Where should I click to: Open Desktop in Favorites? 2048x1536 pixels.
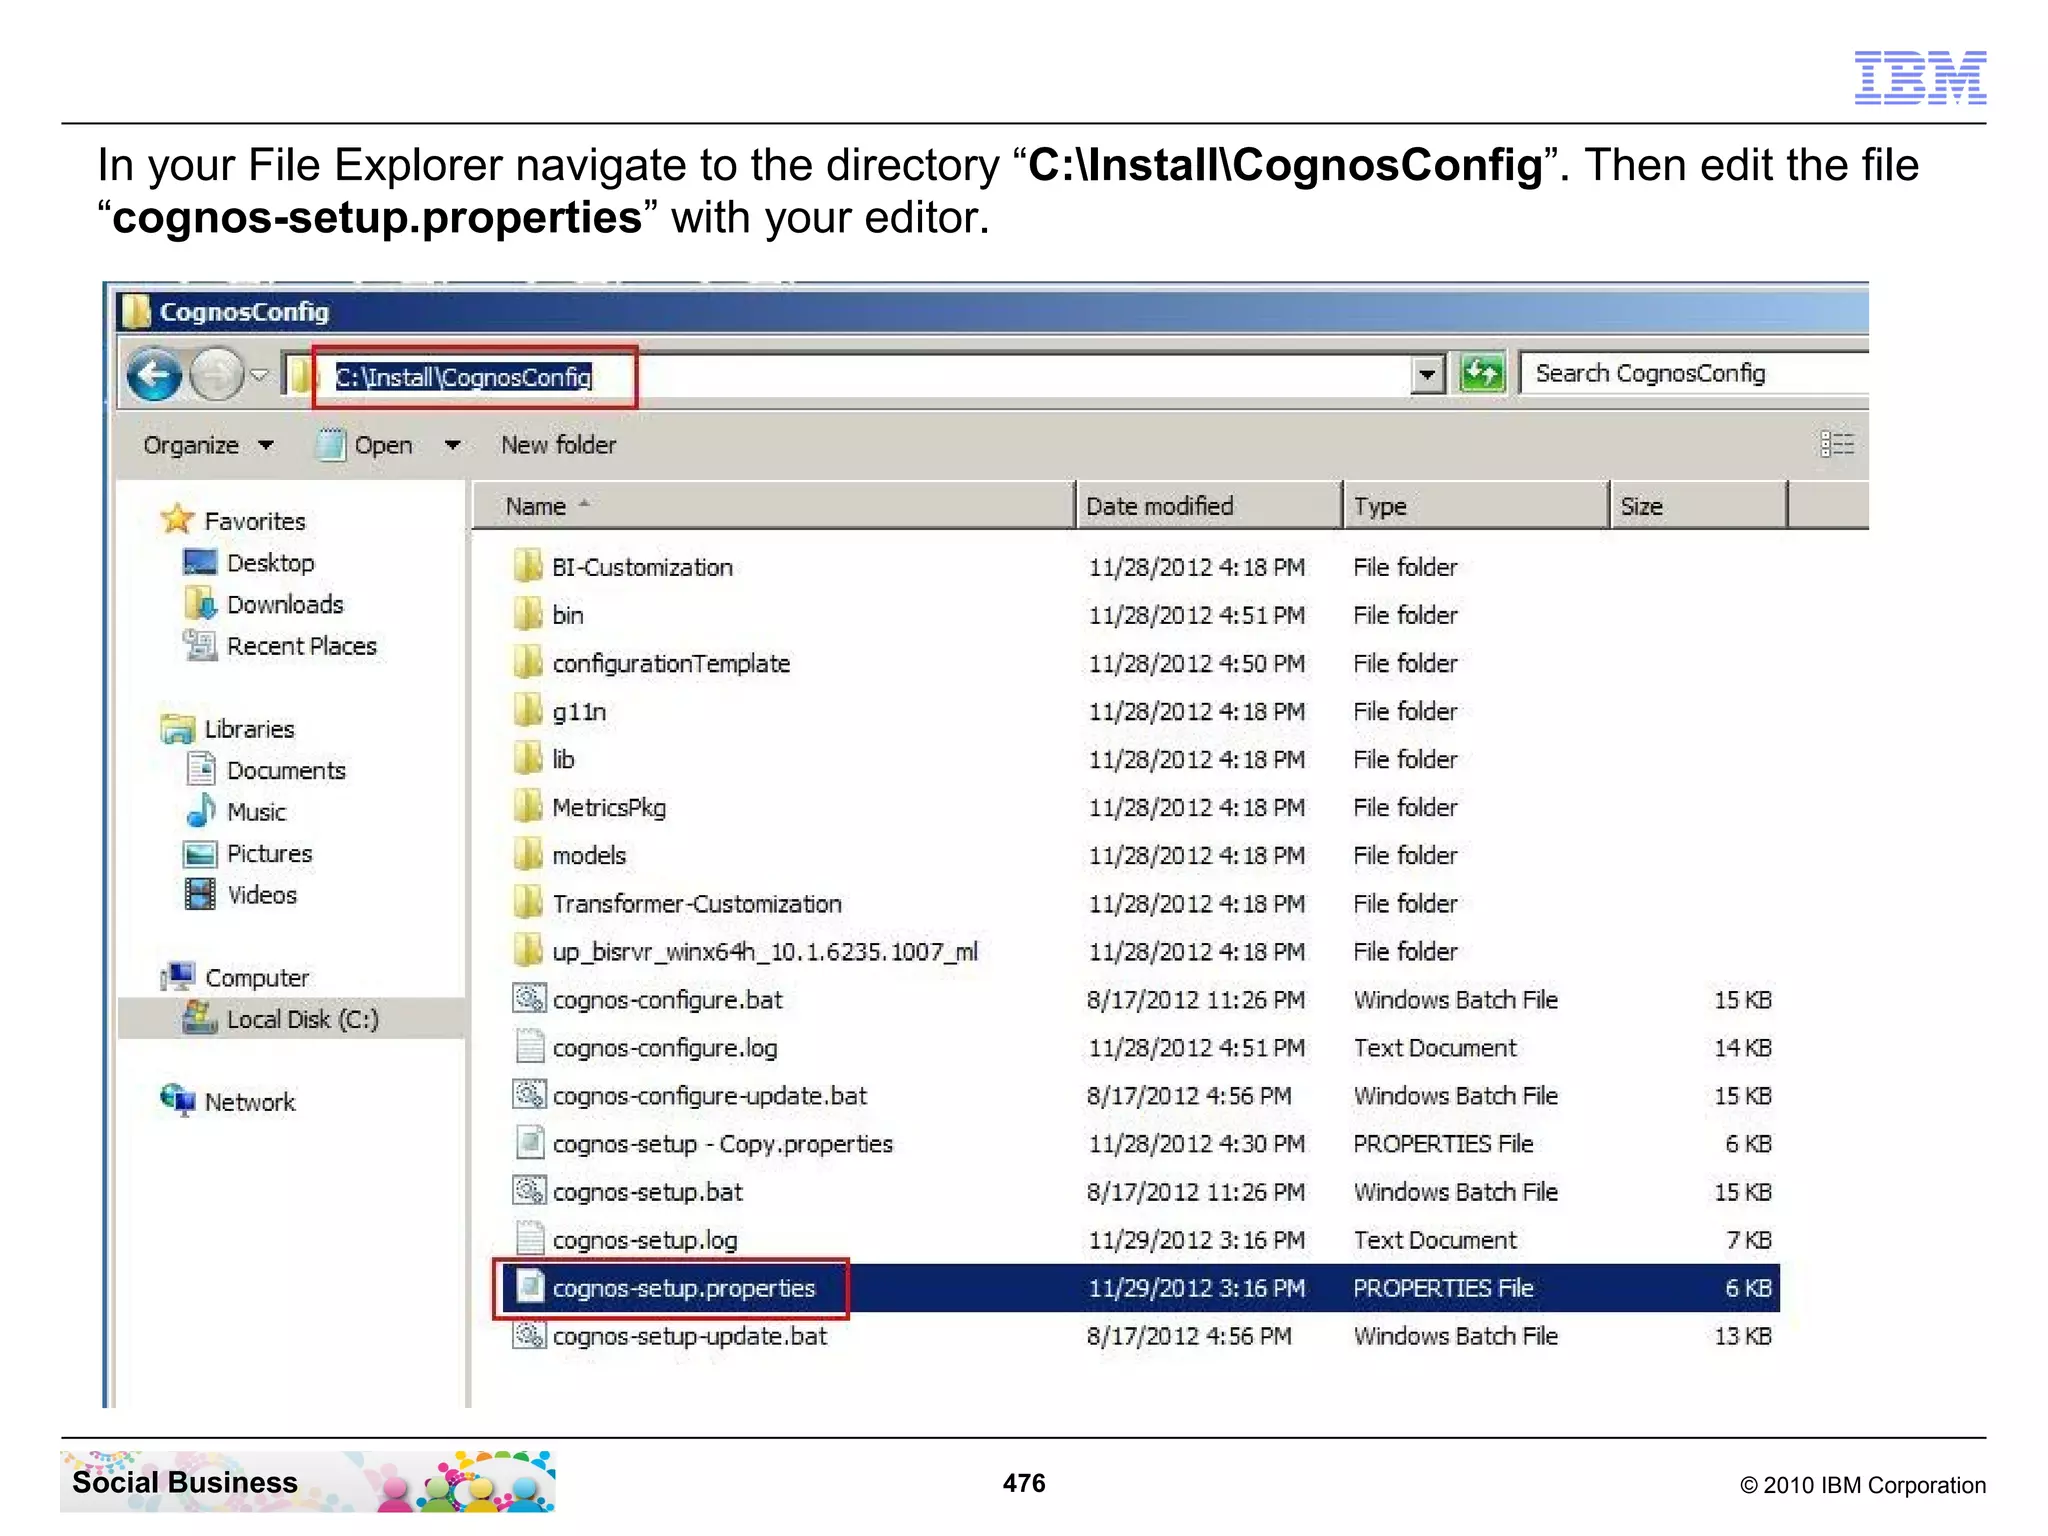[x=270, y=563]
